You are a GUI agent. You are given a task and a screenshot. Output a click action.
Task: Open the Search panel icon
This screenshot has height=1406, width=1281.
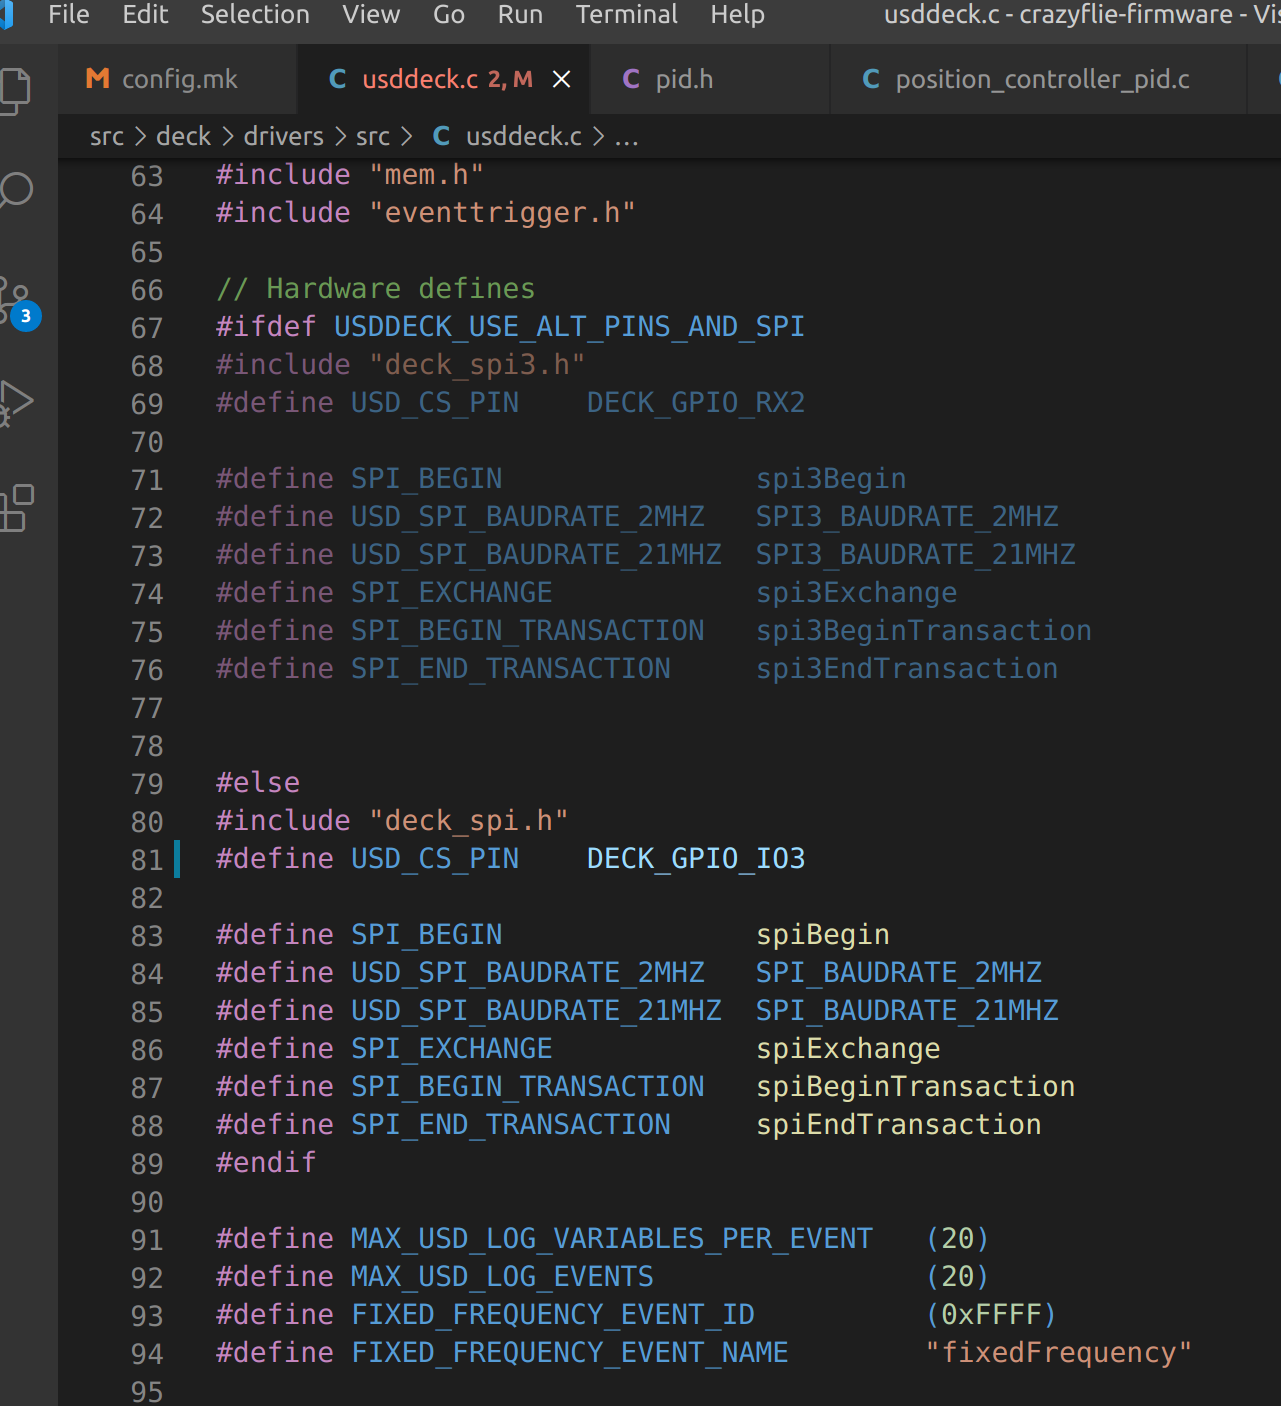click(x=16, y=190)
